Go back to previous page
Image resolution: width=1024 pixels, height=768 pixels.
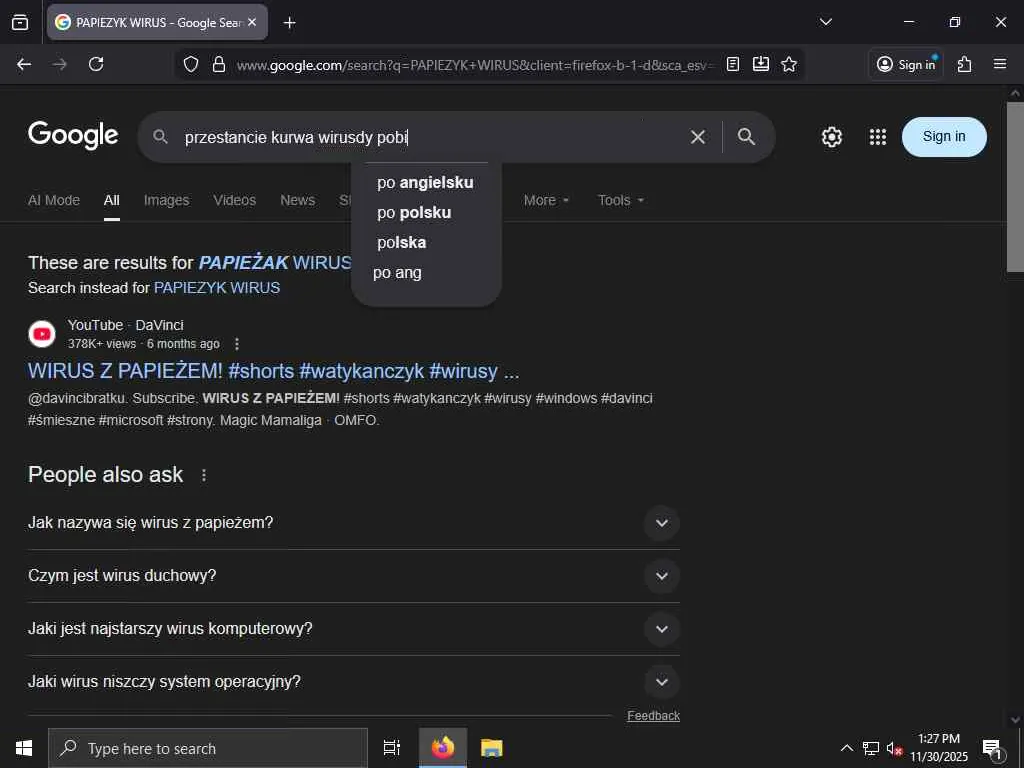pos(24,64)
